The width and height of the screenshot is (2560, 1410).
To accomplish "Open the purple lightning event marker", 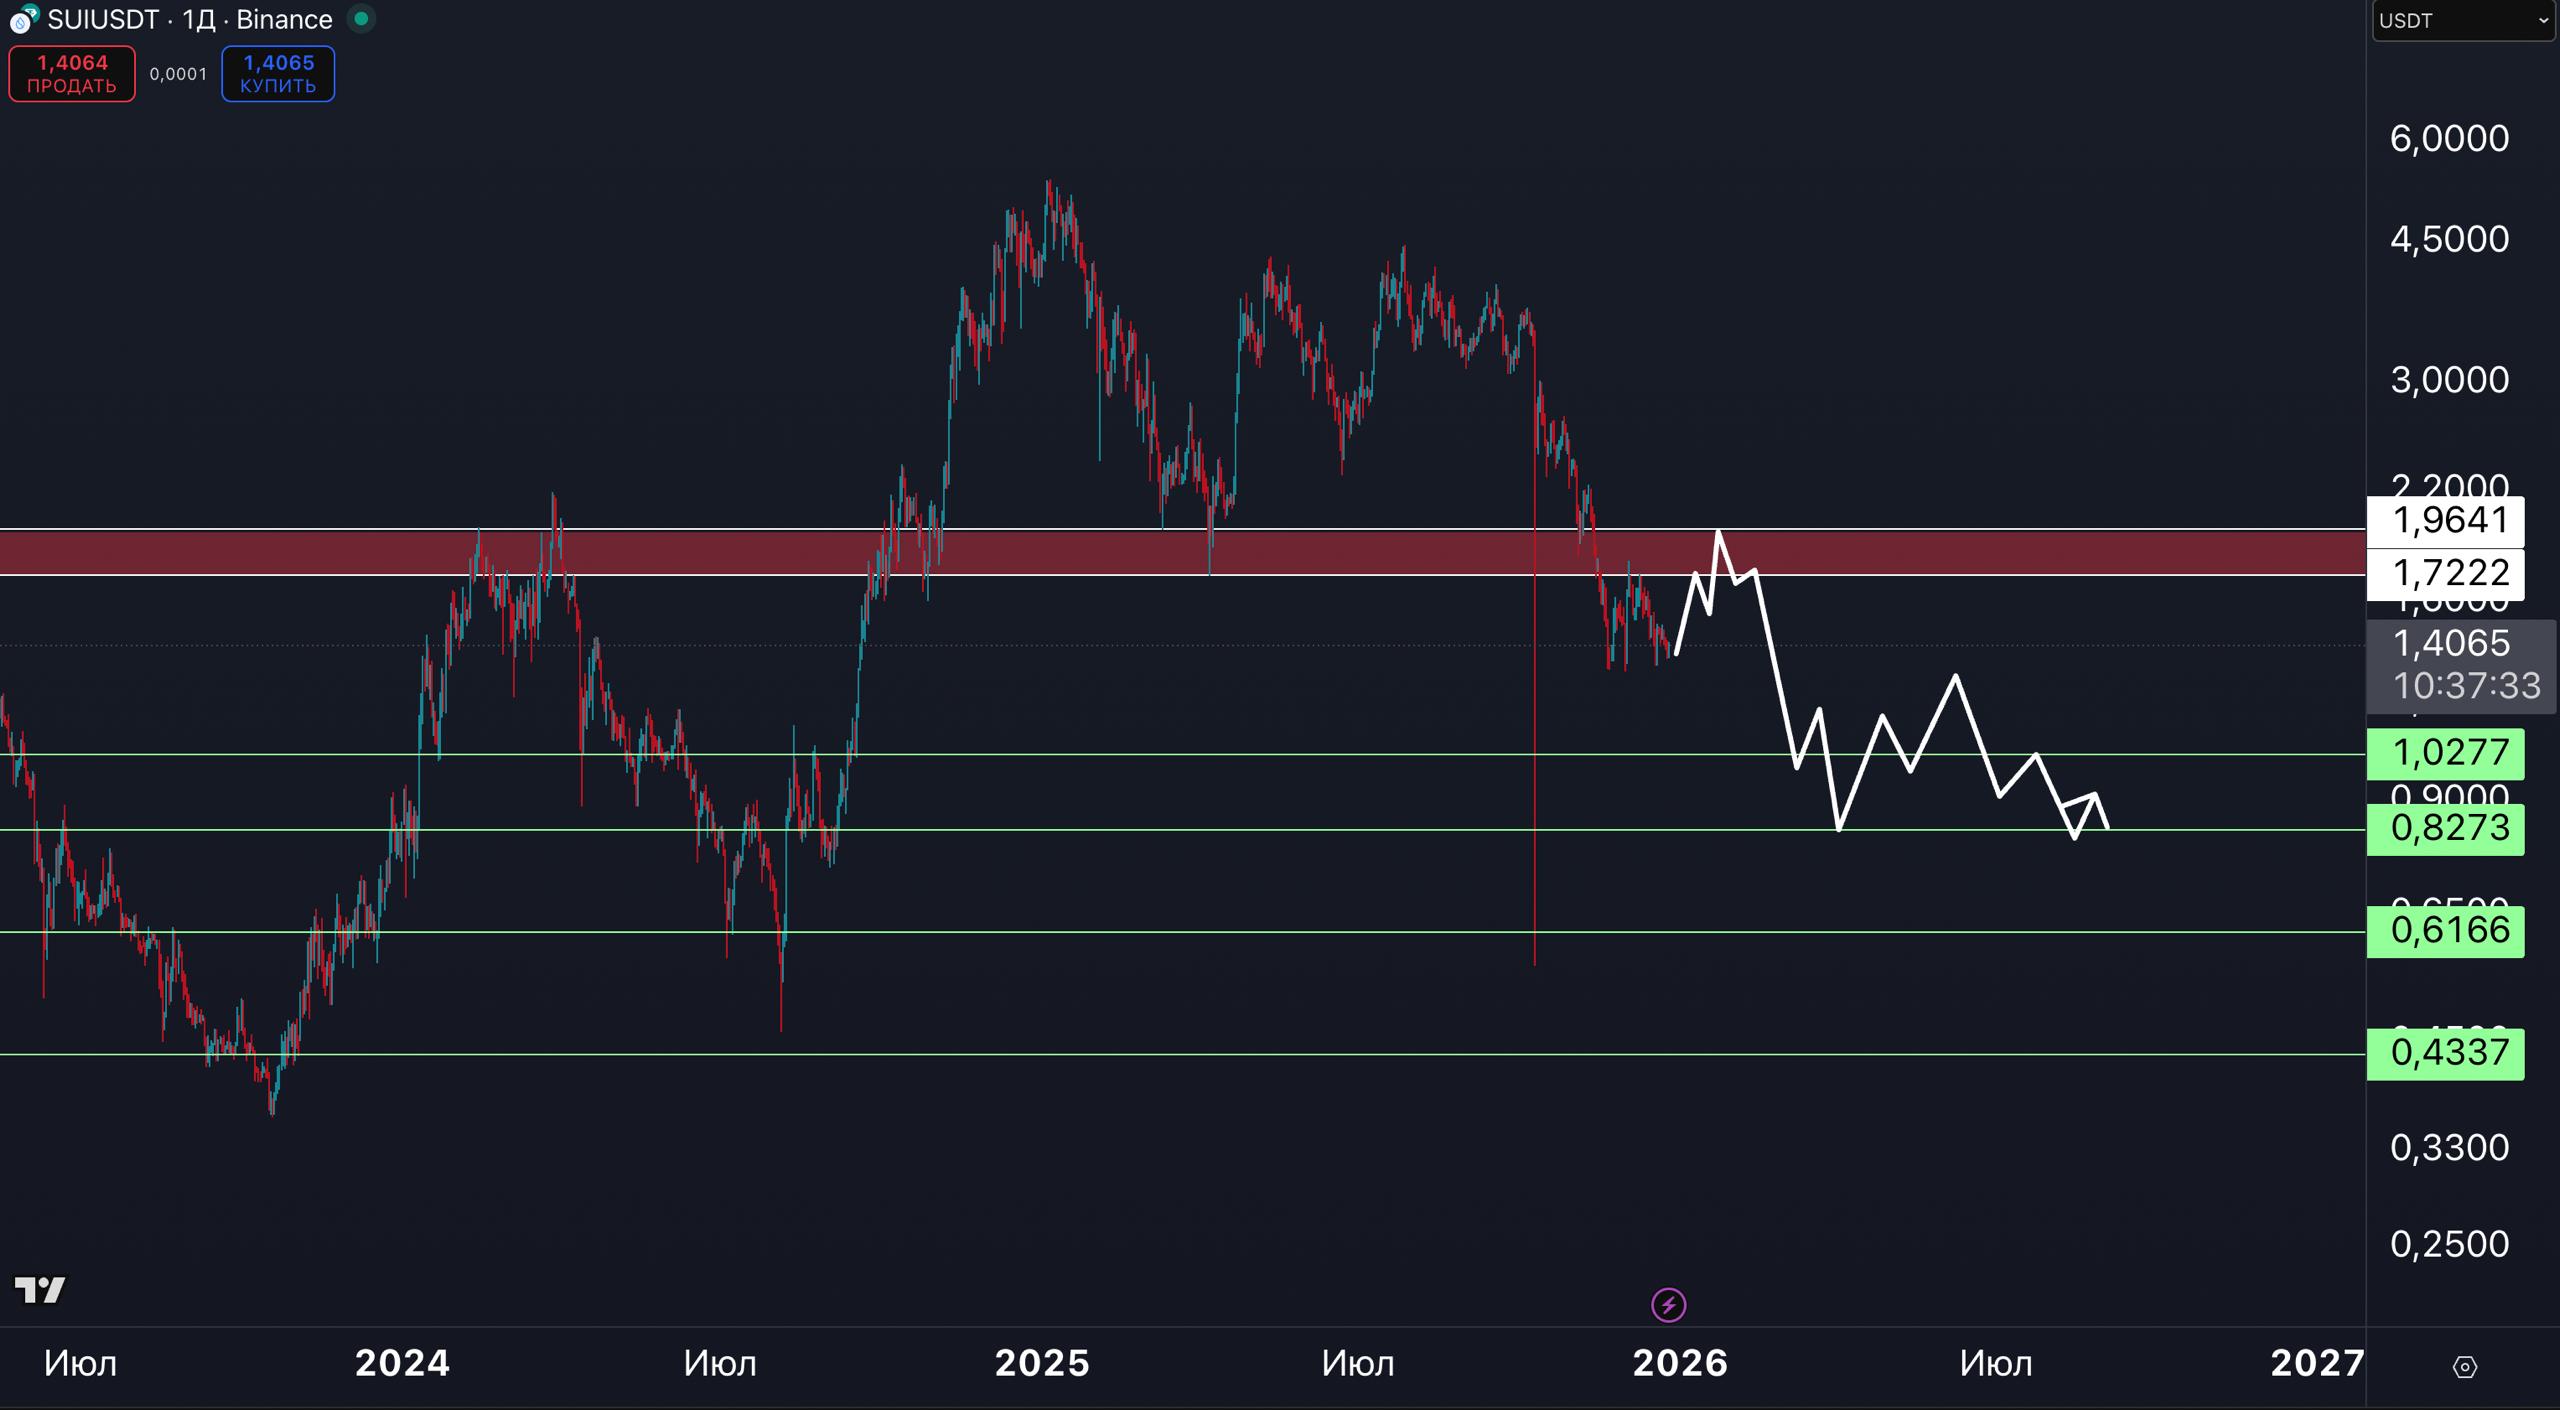I will (1668, 1305).
